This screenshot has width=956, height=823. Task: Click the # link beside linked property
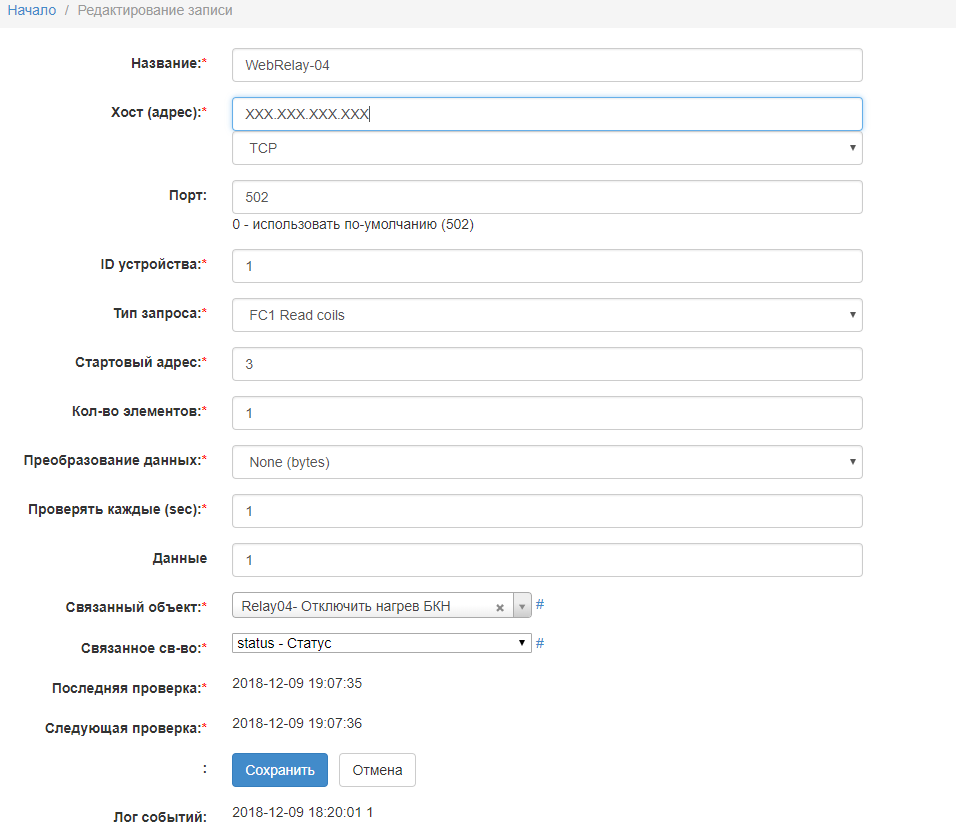coord(540,643)
